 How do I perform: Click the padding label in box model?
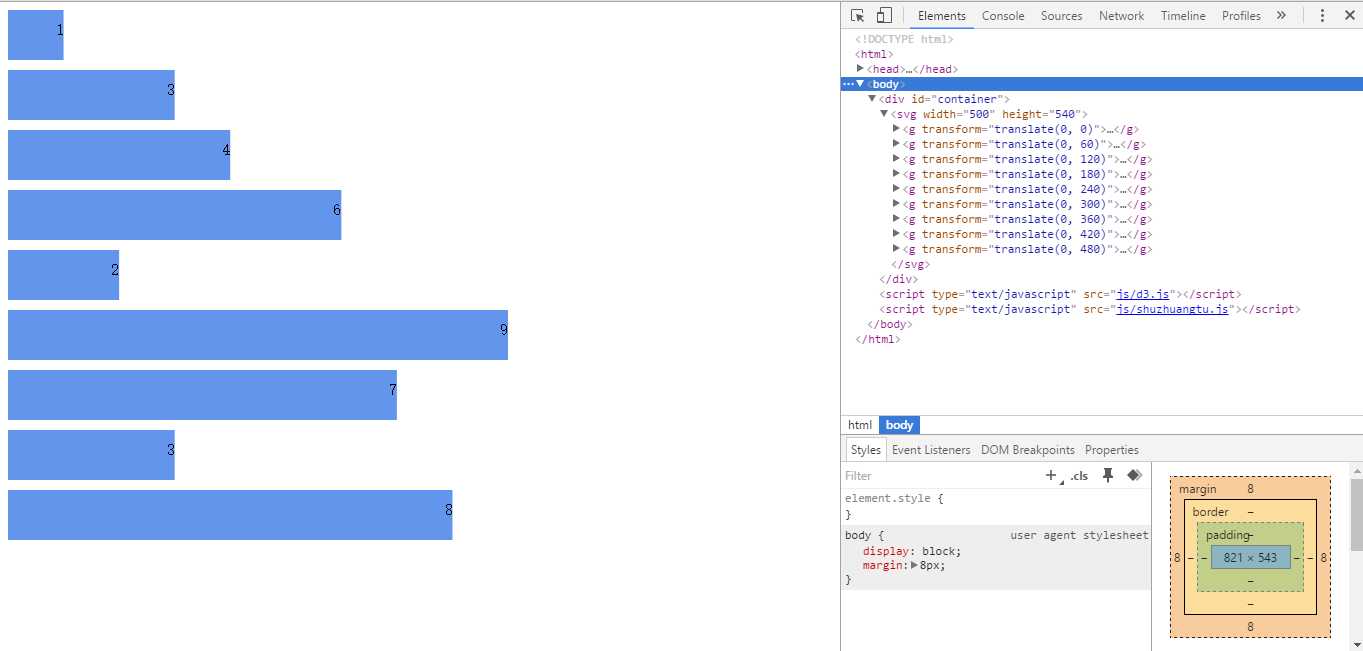(1227, 535)
